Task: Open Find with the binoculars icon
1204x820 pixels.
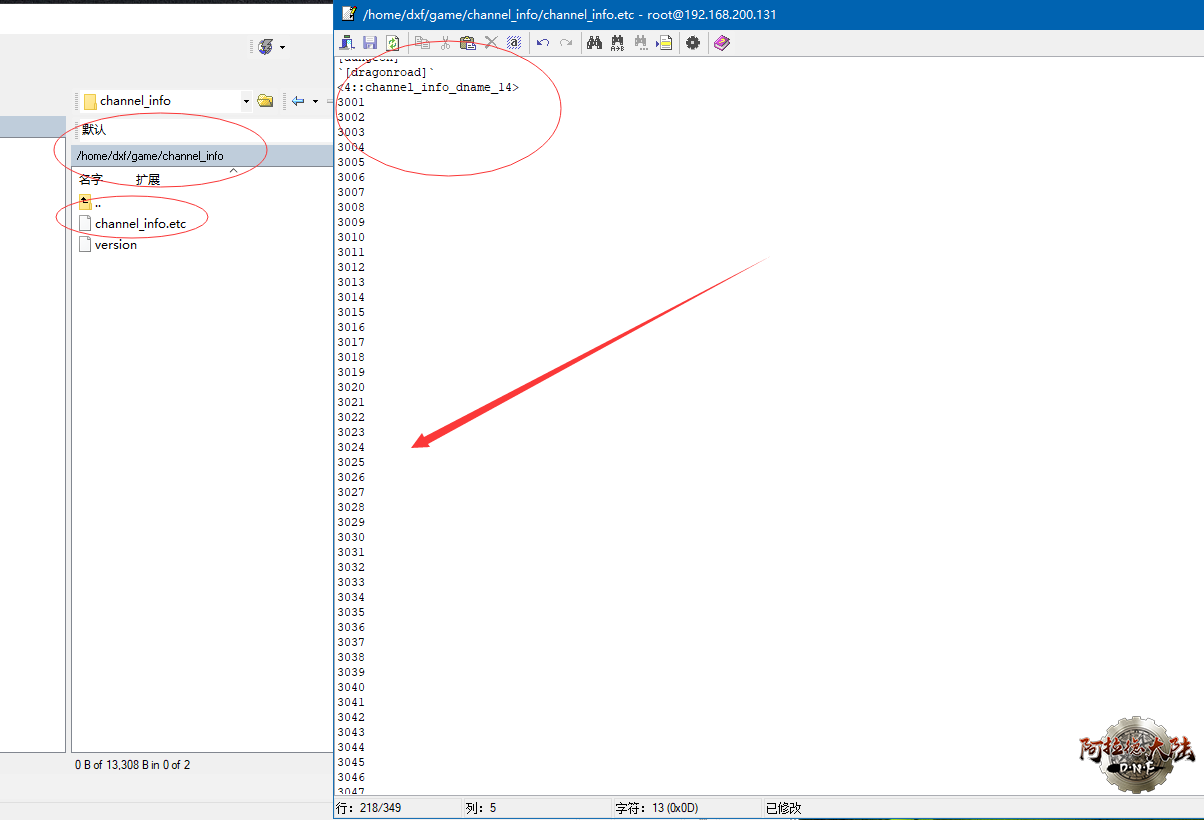Action: tap(594, 43)
